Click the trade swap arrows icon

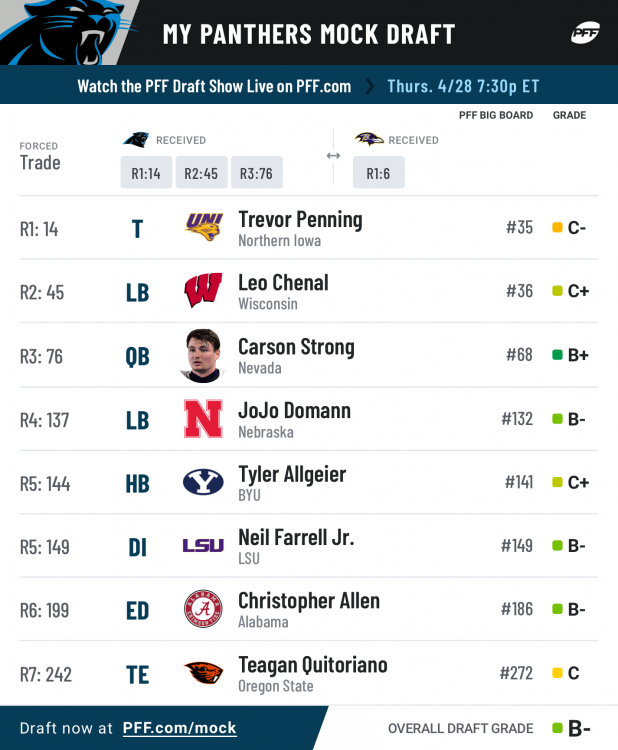[x=333, y=156]
